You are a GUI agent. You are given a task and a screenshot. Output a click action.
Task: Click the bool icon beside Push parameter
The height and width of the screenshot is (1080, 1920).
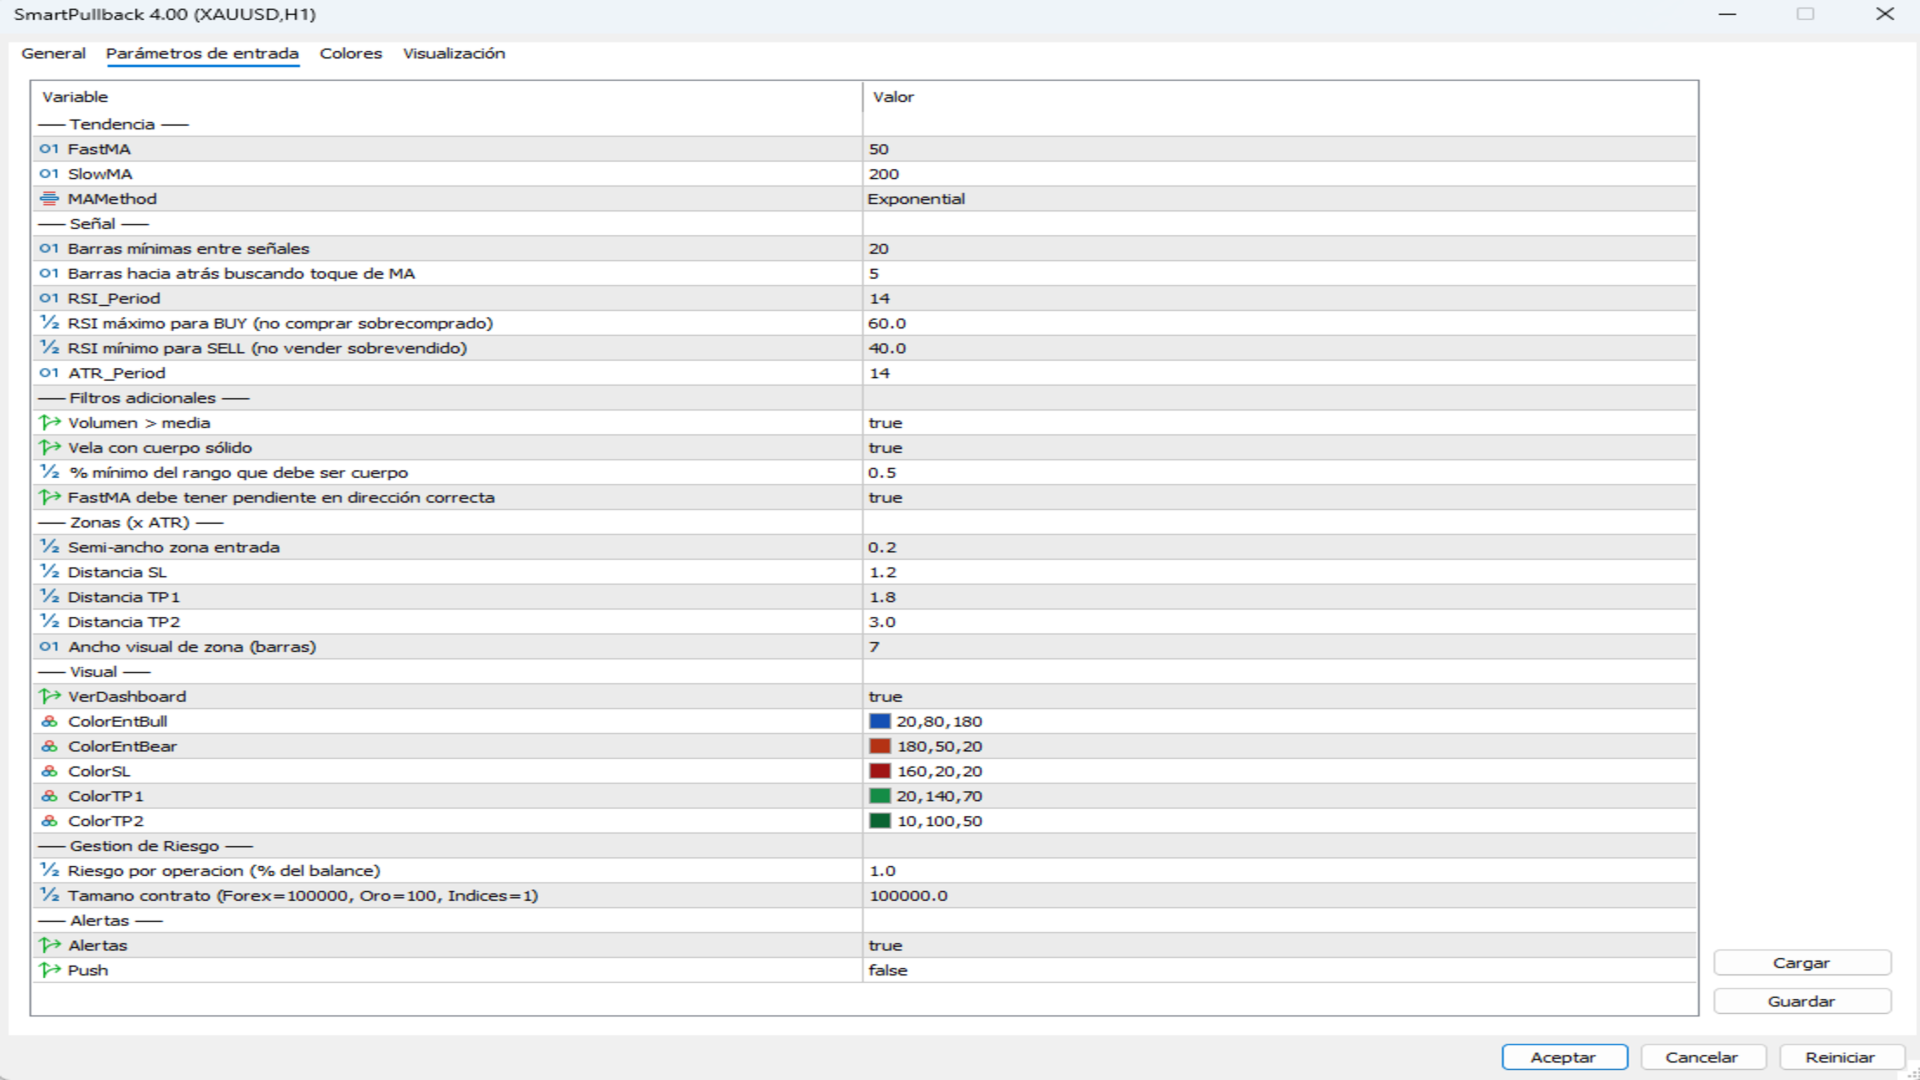click(49, 970)
